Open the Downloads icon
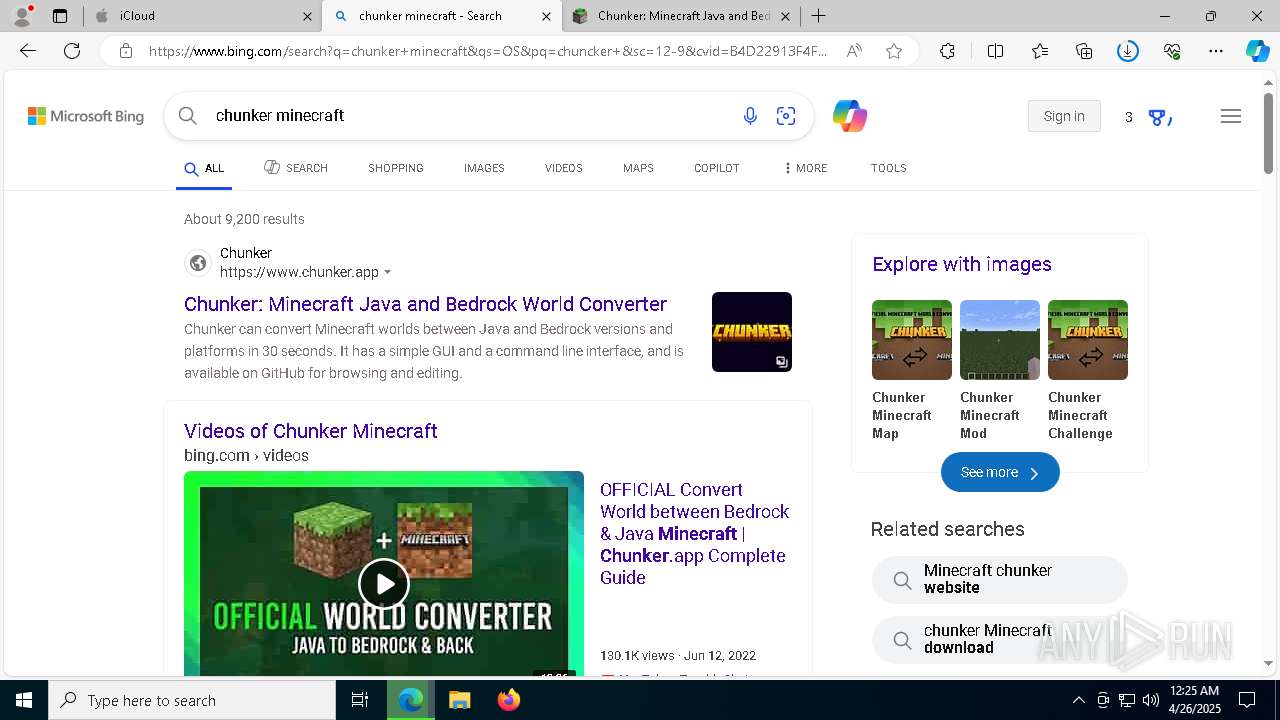The image size is (1280, 720). [x=1128, y=51]
